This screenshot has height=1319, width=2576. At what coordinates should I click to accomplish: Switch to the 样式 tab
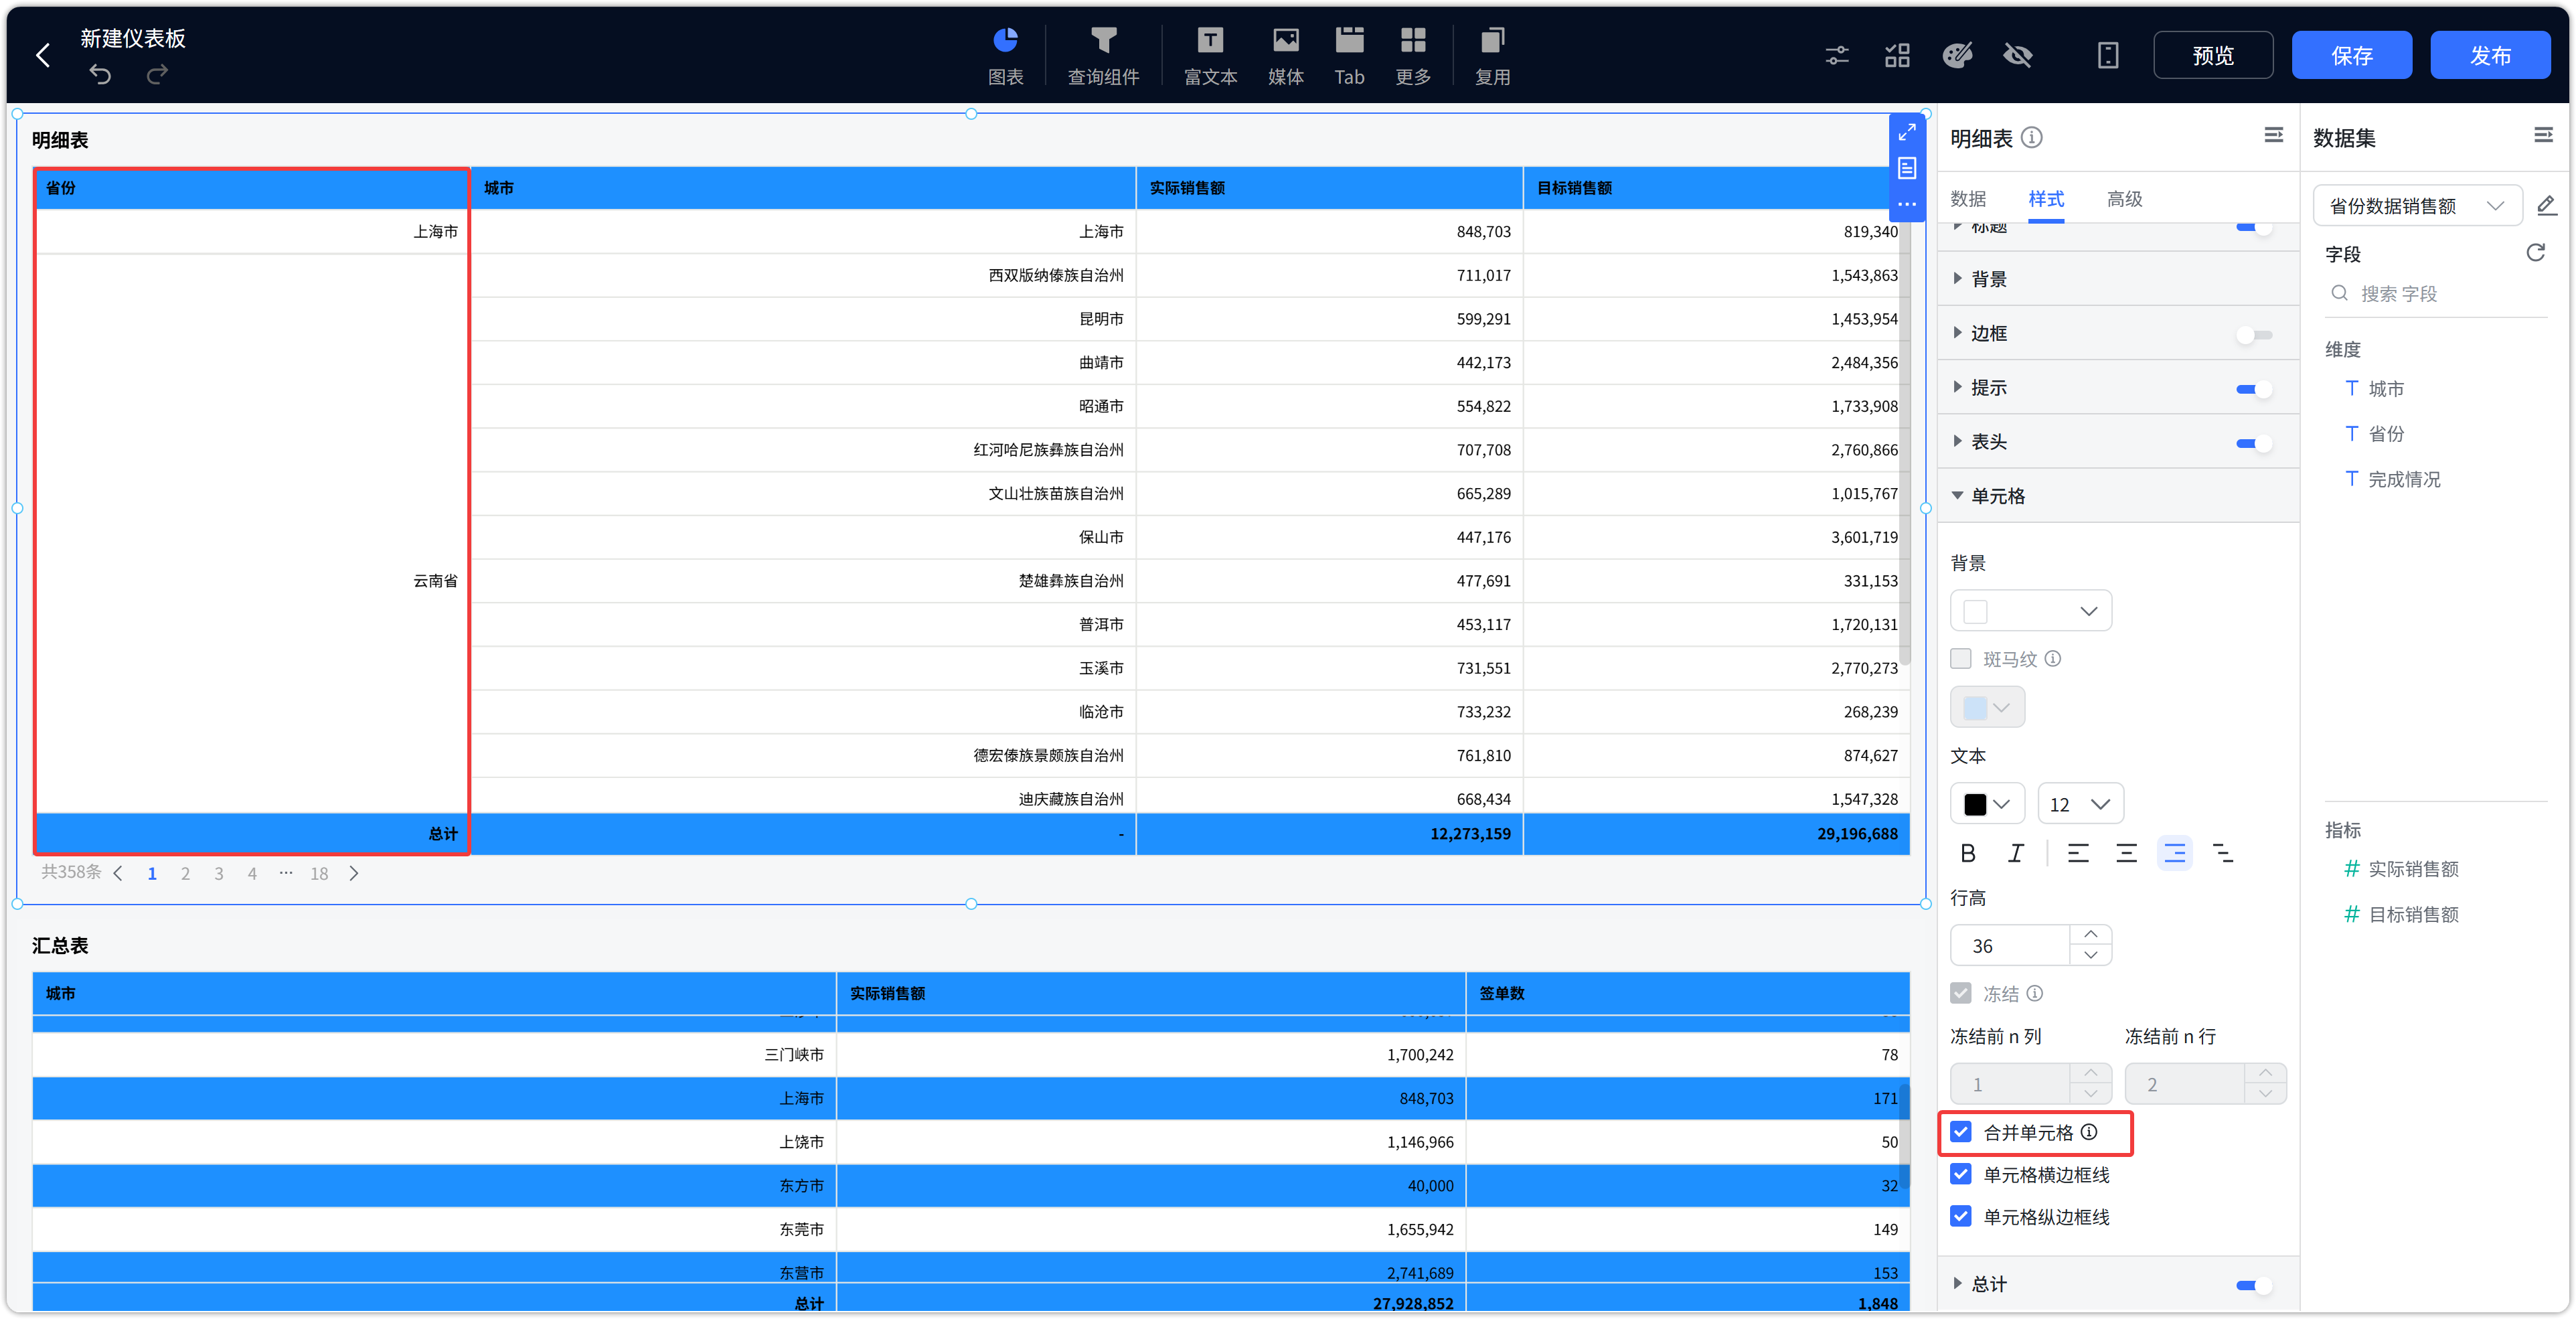coord(2046,199)
